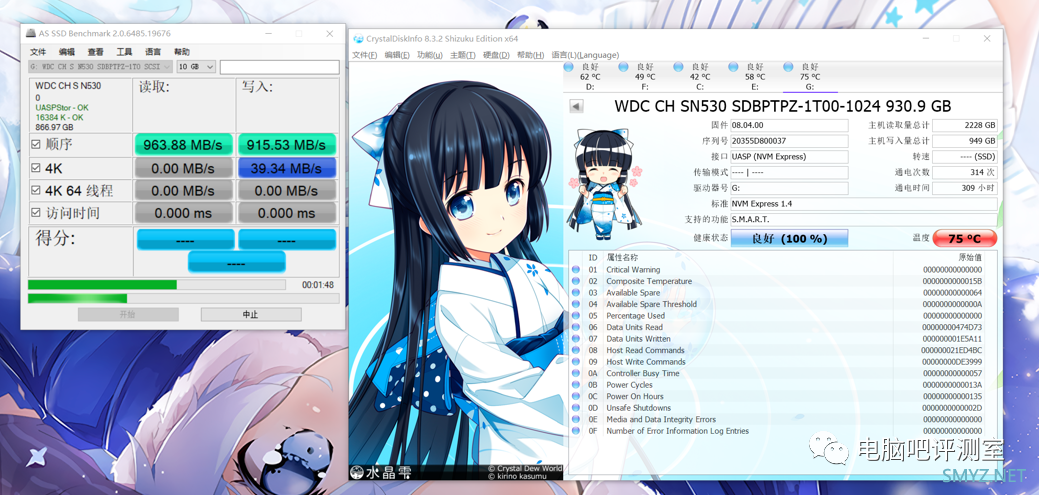Click status orb for Power Cycles row
The width and height of the screenshot is (1039, 495).
576,385
